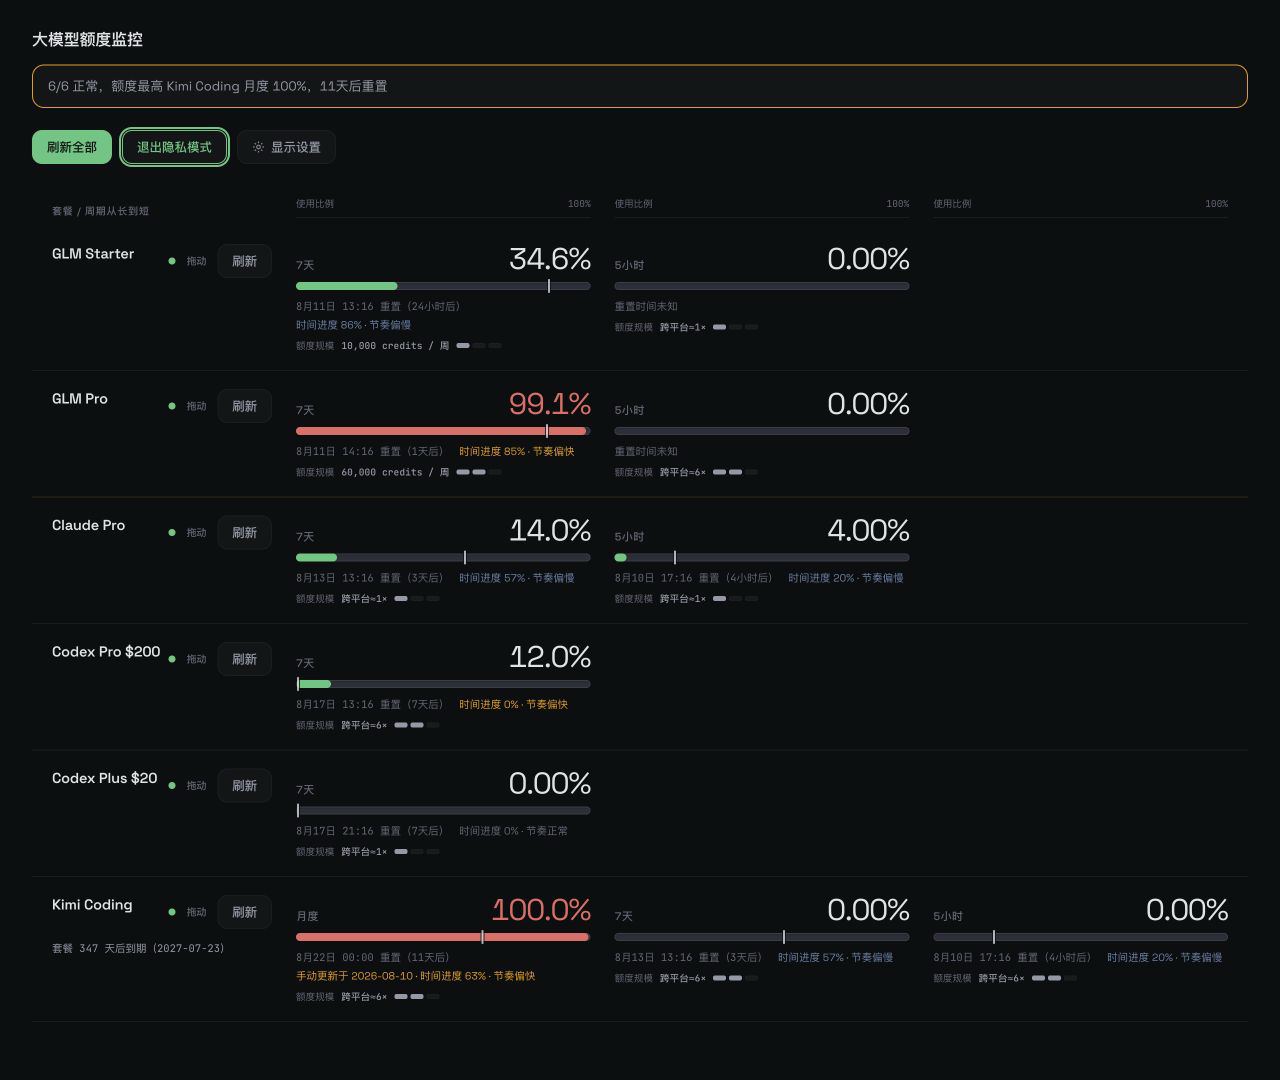Open 显示设置 display settings
This screenshot has height=1080, width=1280.
[286, 147]
